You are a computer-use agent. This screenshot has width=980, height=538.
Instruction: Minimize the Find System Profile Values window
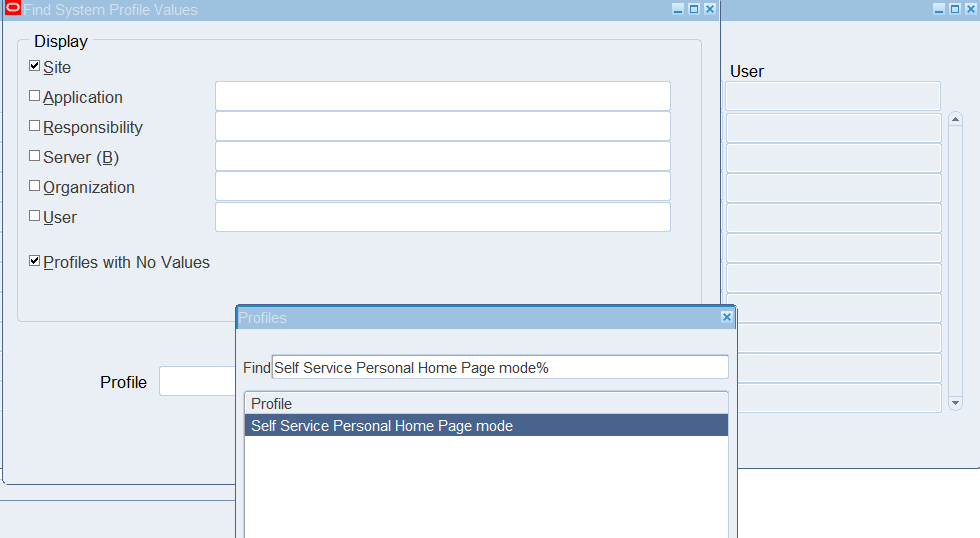point(678,9)
